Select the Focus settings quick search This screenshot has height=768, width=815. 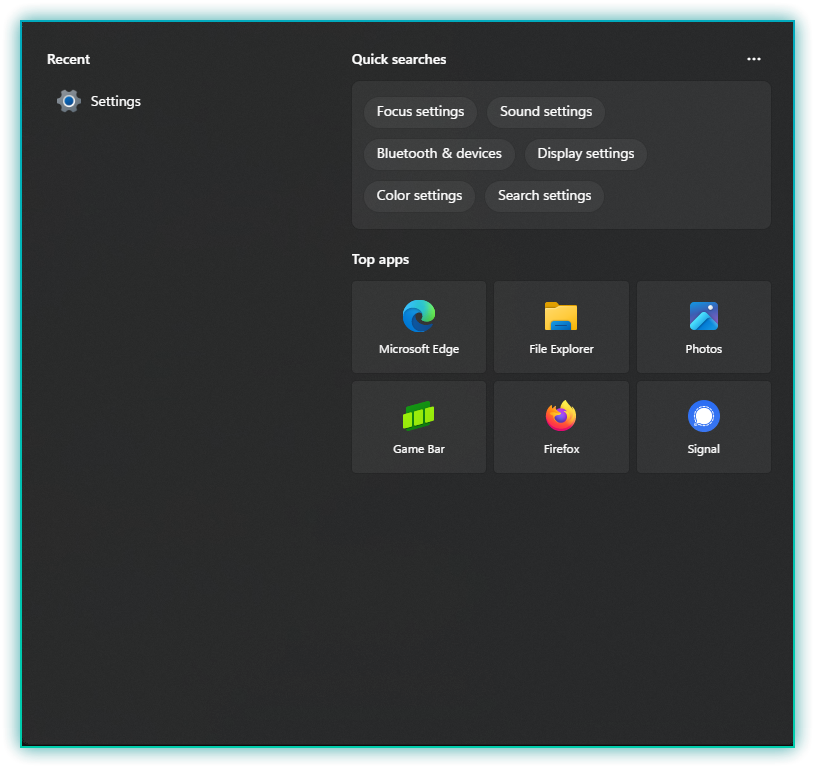click(420, 112)
